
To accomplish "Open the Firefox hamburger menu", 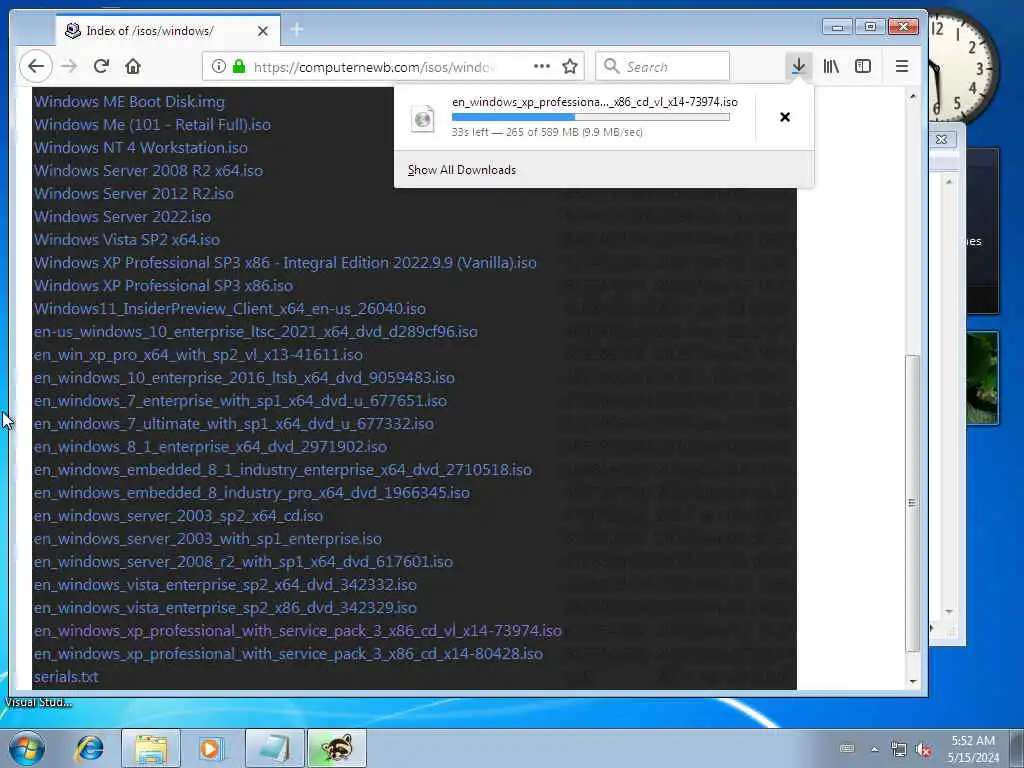I will 902,66.
